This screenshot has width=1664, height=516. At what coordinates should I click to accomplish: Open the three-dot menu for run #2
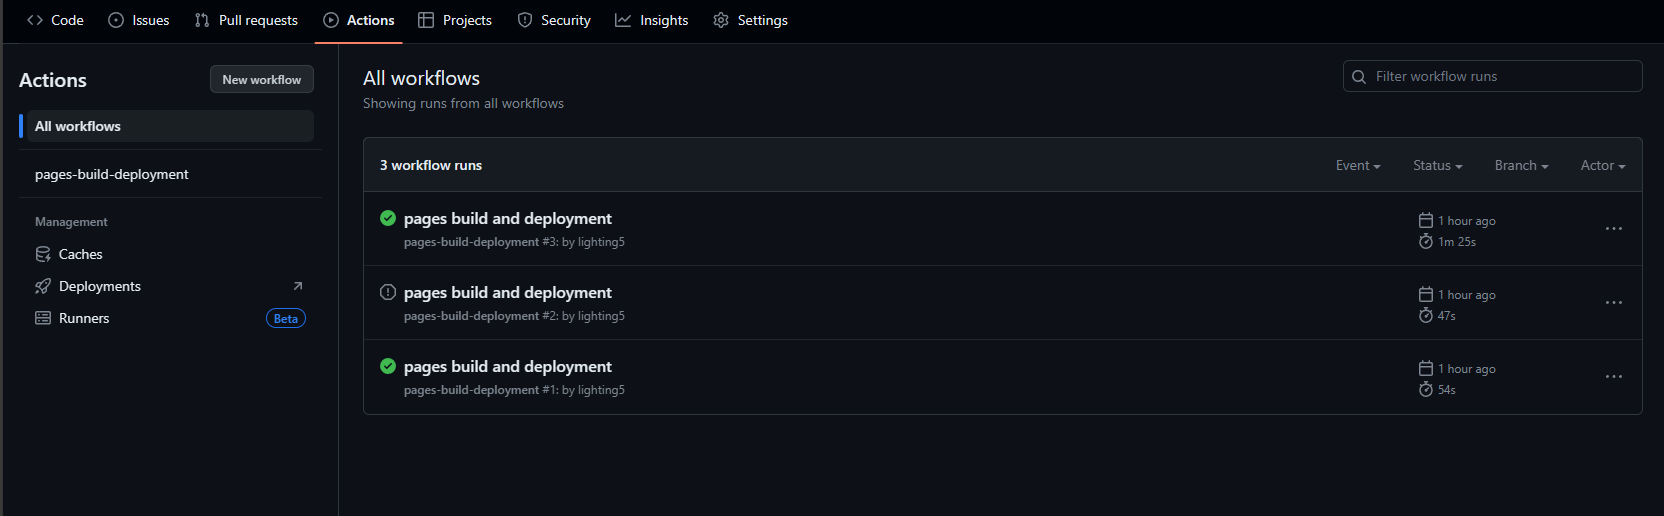1613,303
